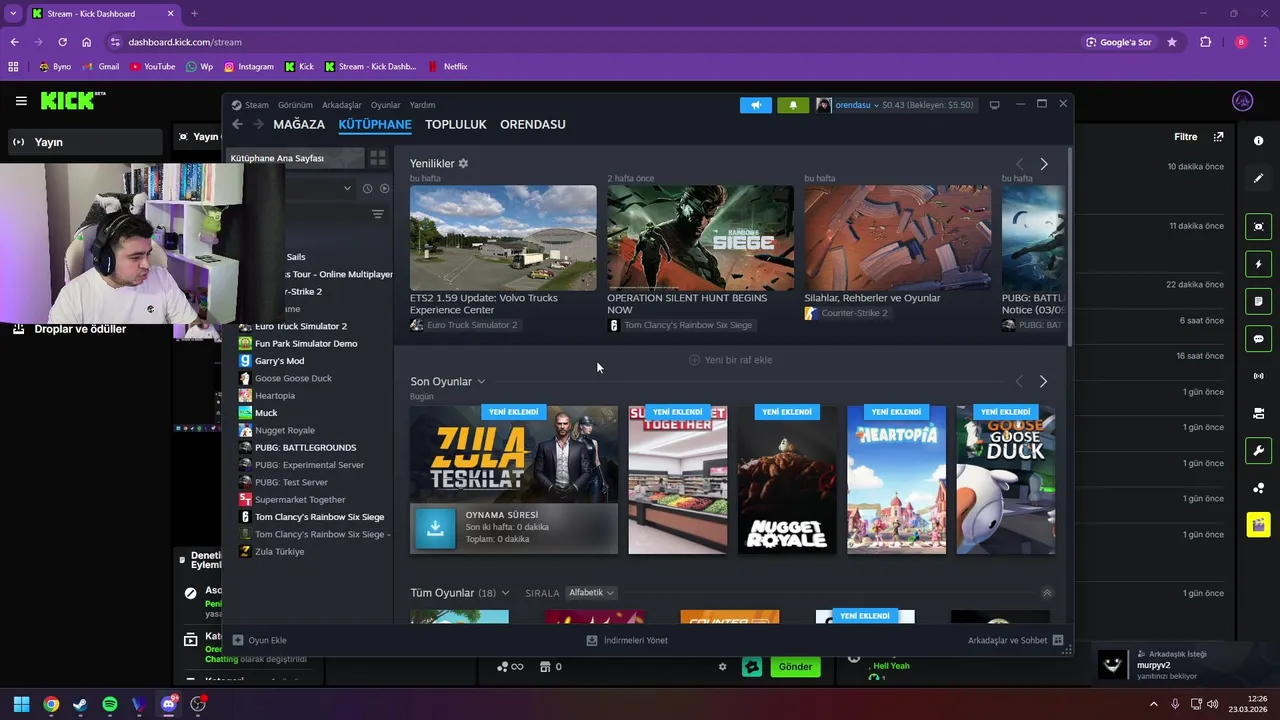The height and width of the screenshot is (720, 1280).
Task: Collapse Tüm Oyunlar shelf with up chevron
Action: [1047, 593]
